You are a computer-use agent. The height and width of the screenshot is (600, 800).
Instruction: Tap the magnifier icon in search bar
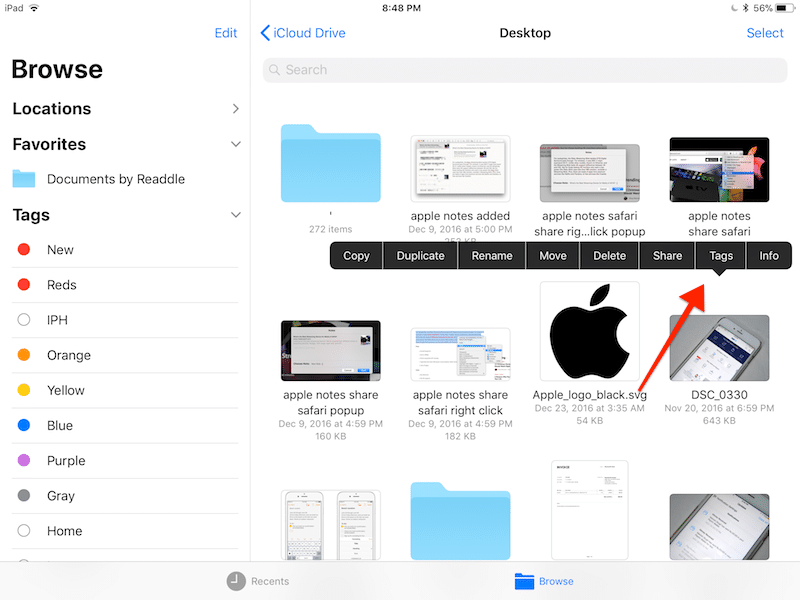pyautogui.click(x=275, y=70)
